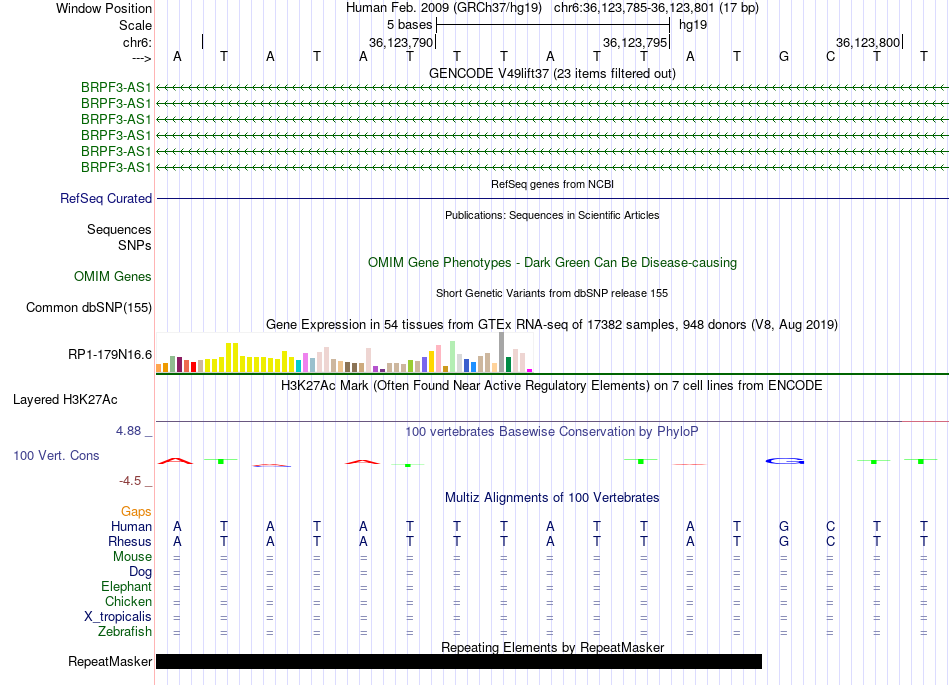Screen dimensions: 950x685
Task: Click the lone G in the base sequence row
Action: click(784, 56)
